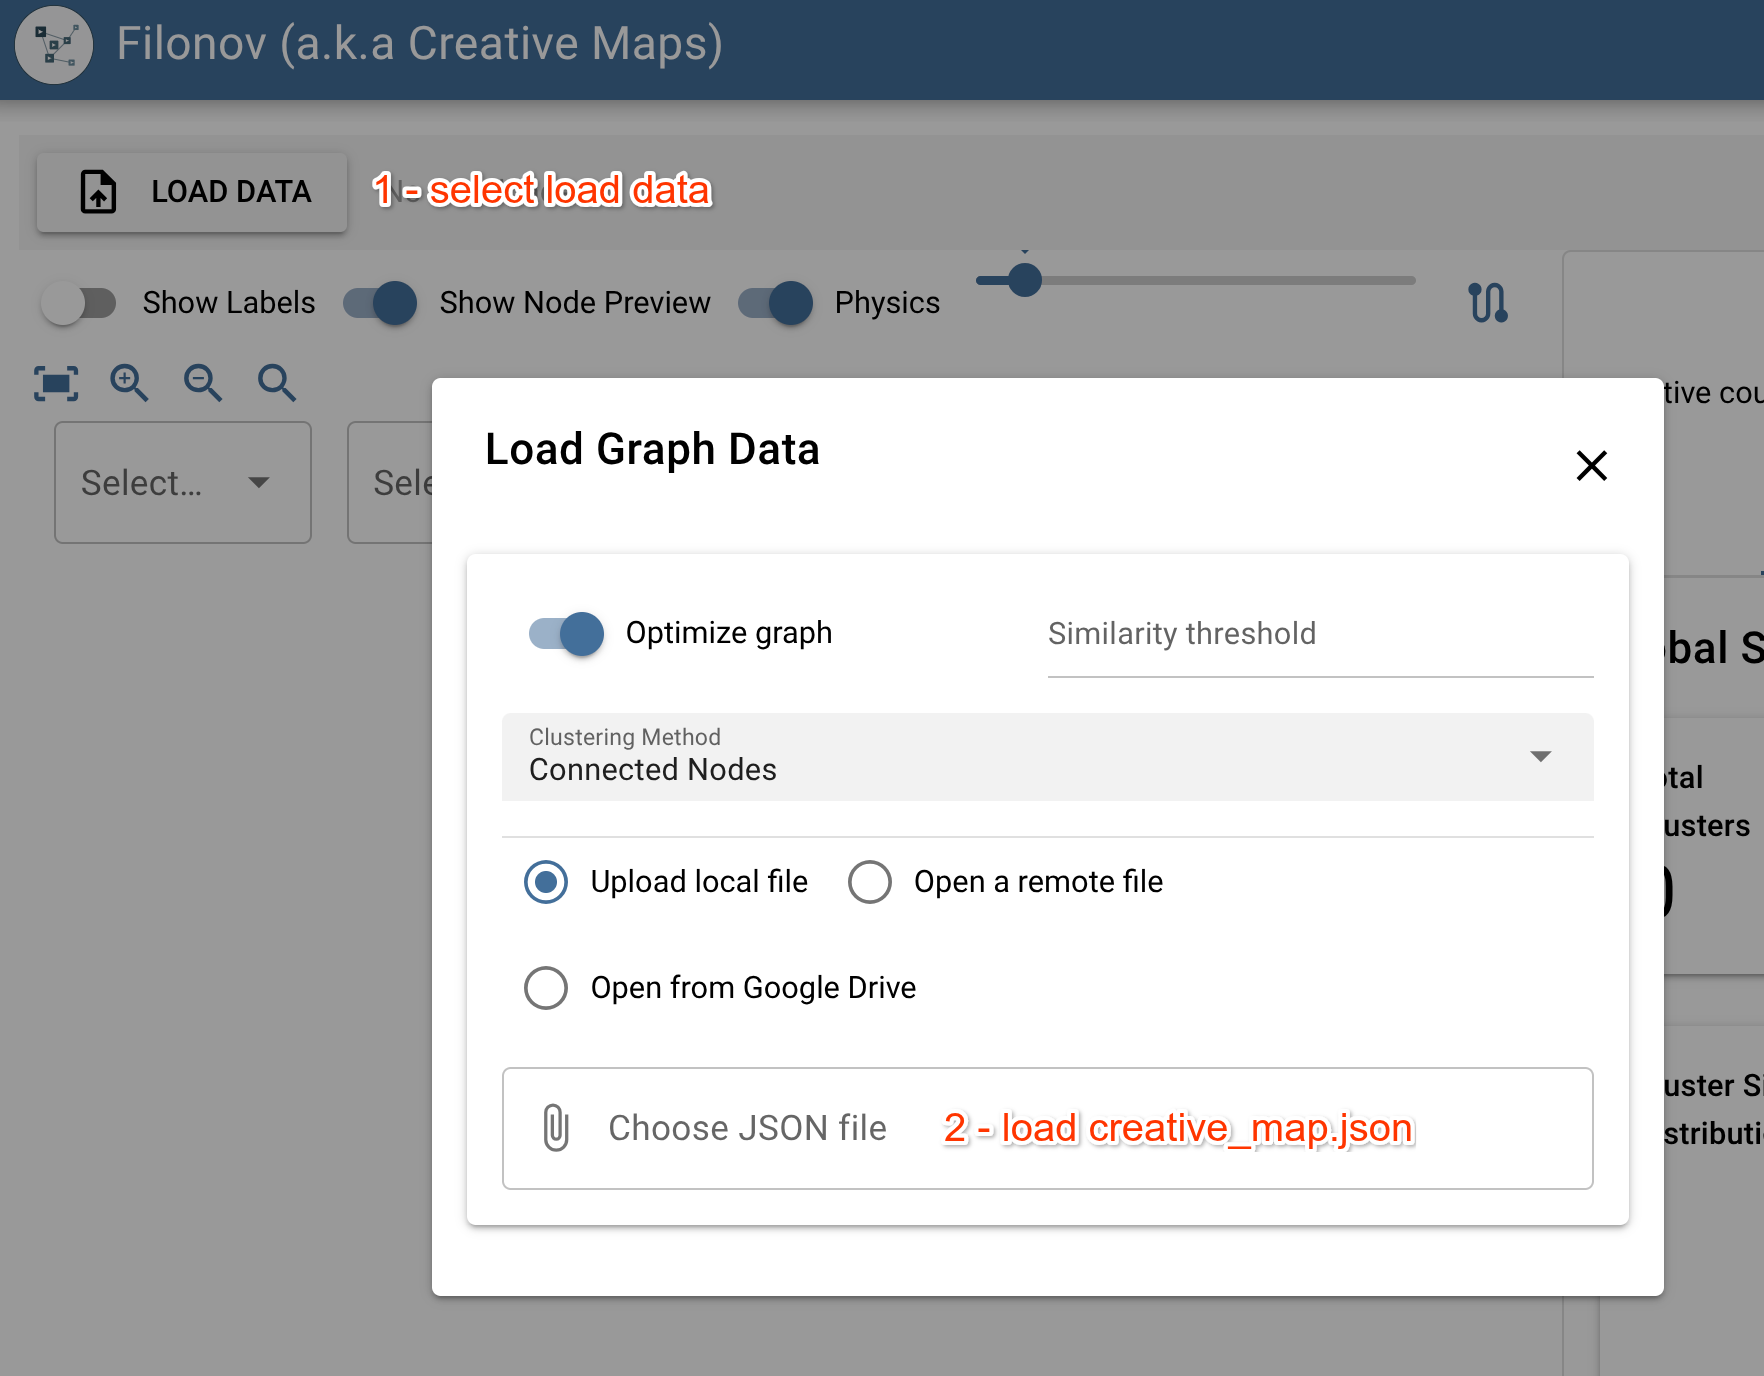Image resolution: width=1764 pixels, height=1376 pixels.
Task: Click the zoom out magnifier icon
Action: click(x=203, y=383)
